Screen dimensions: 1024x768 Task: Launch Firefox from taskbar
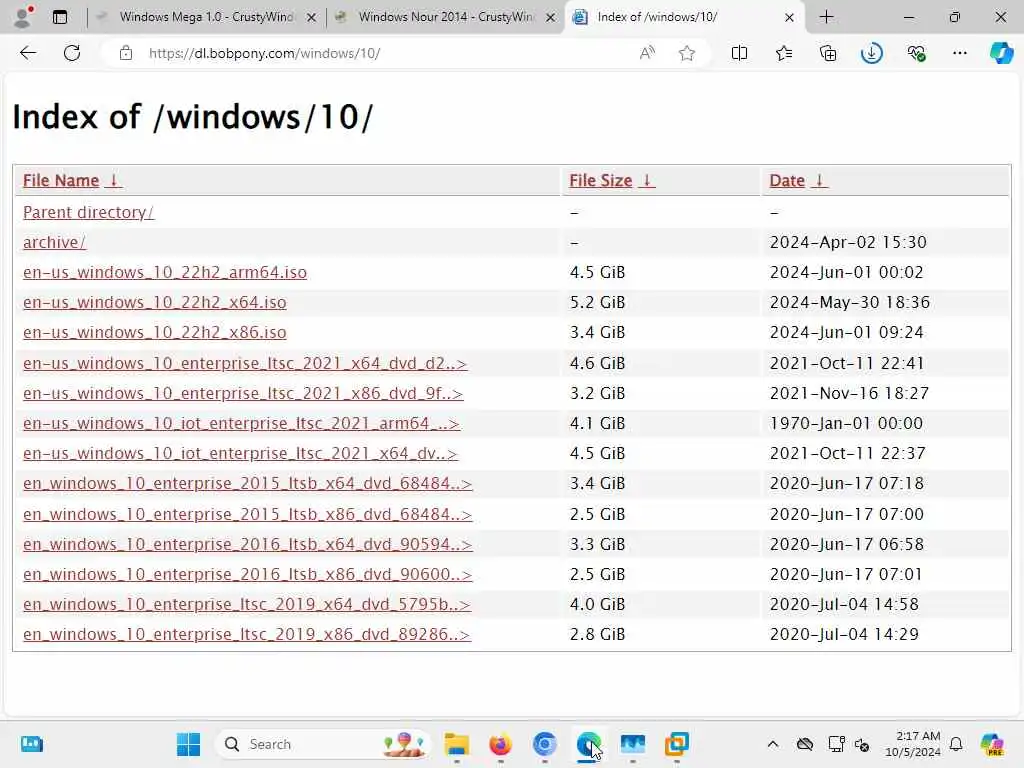pyautogui.click(x=500, y=744)
